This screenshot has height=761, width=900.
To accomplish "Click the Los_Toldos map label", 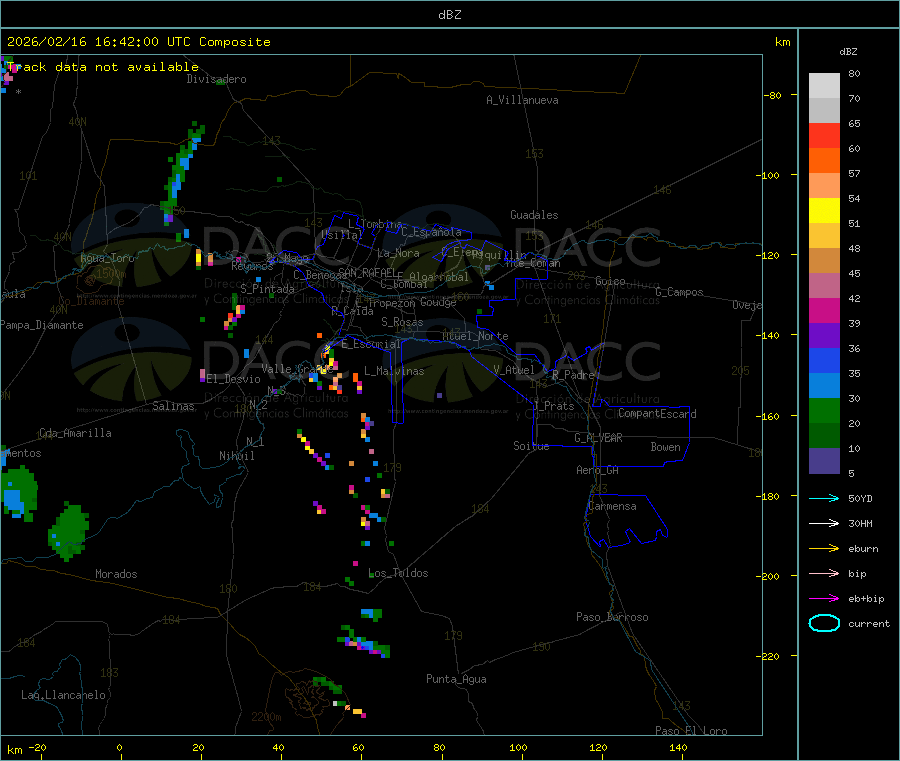I will (x=398, y=573).
